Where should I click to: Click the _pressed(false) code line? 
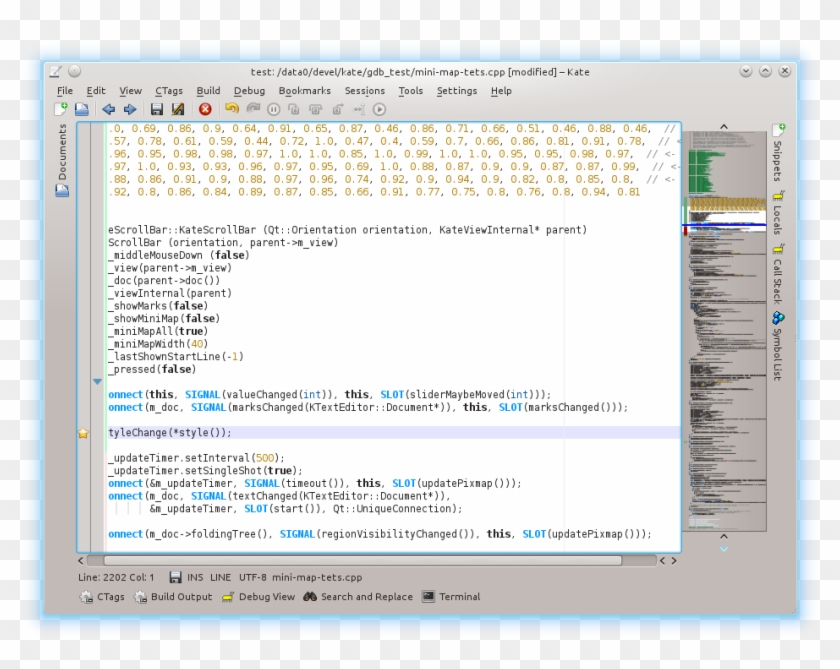coord(152,370)
